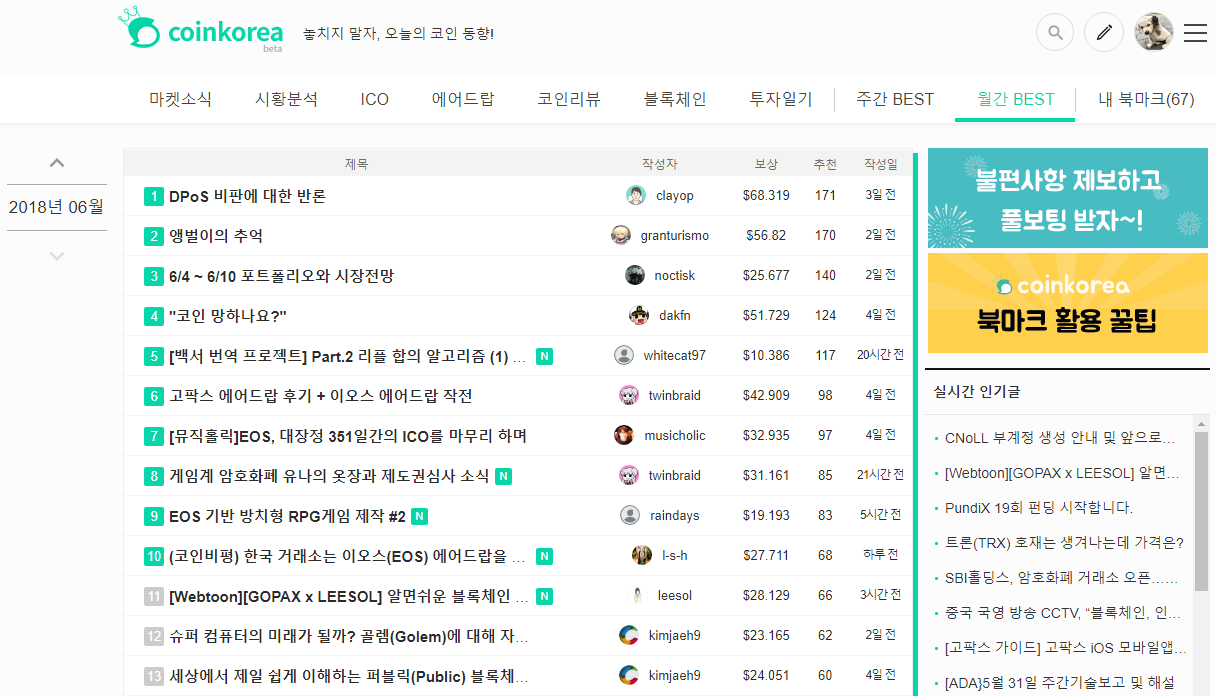Click author name kimjaeh9 in row 12

[674, 636]
